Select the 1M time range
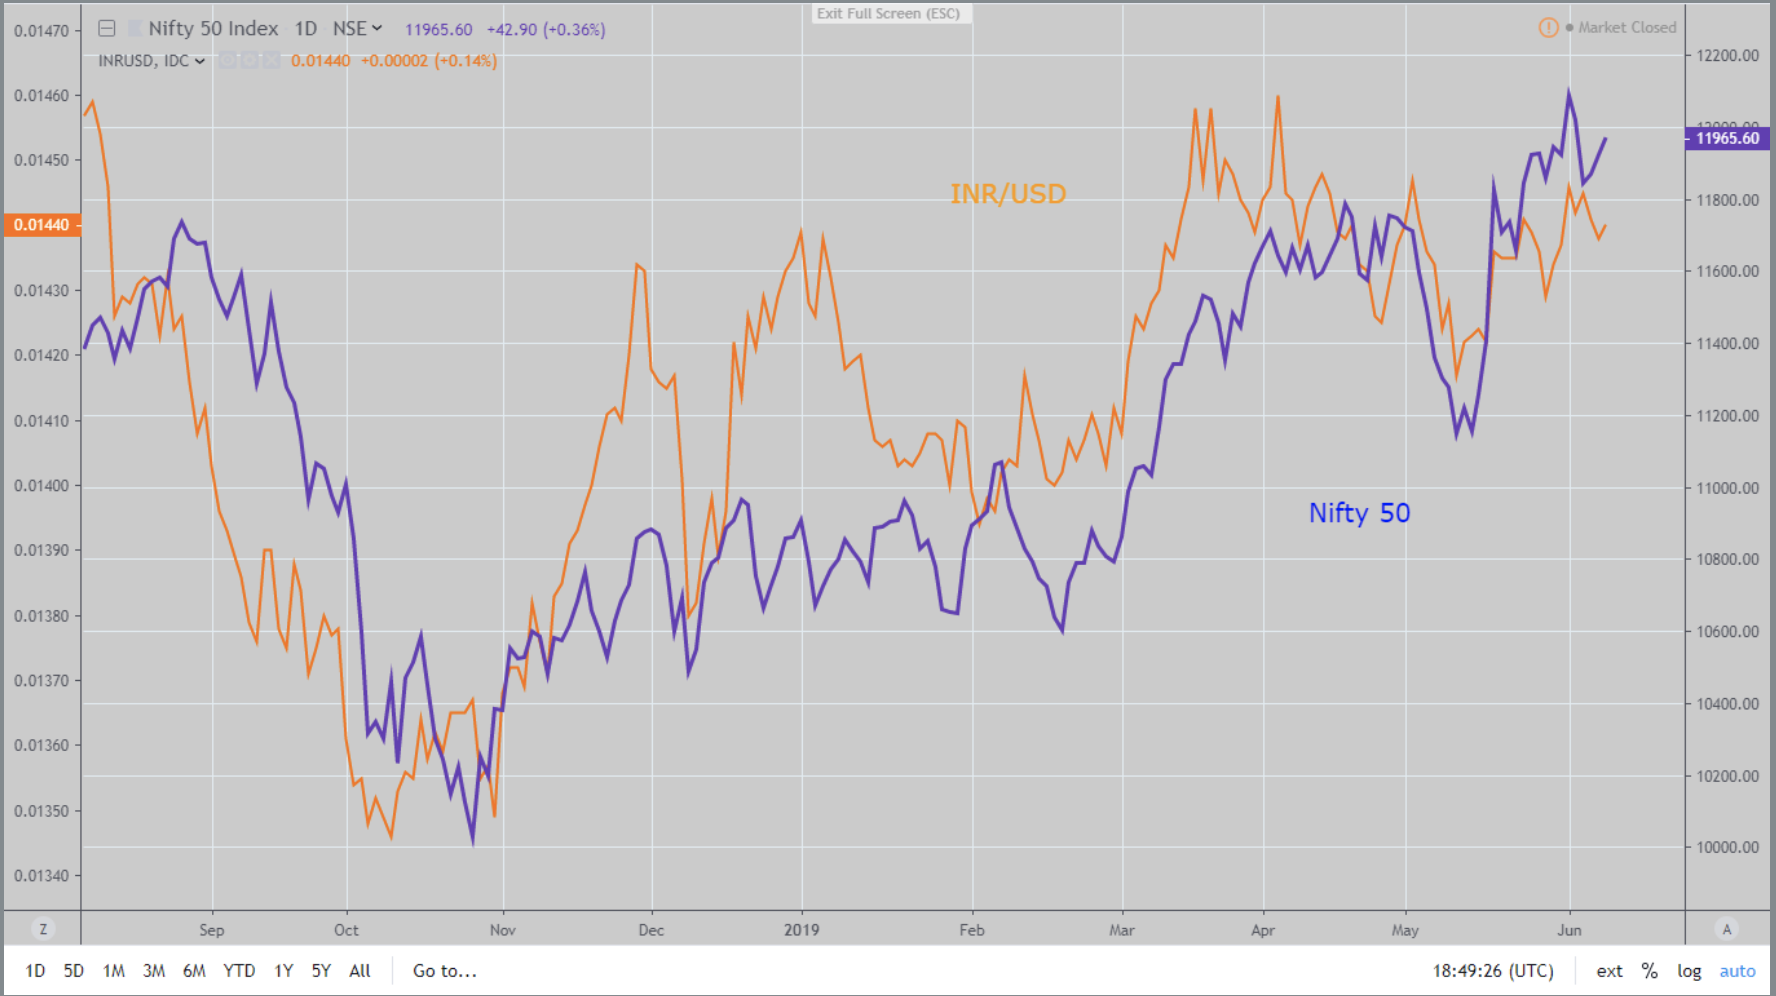 pyautogui.click(x=114, y=971)
